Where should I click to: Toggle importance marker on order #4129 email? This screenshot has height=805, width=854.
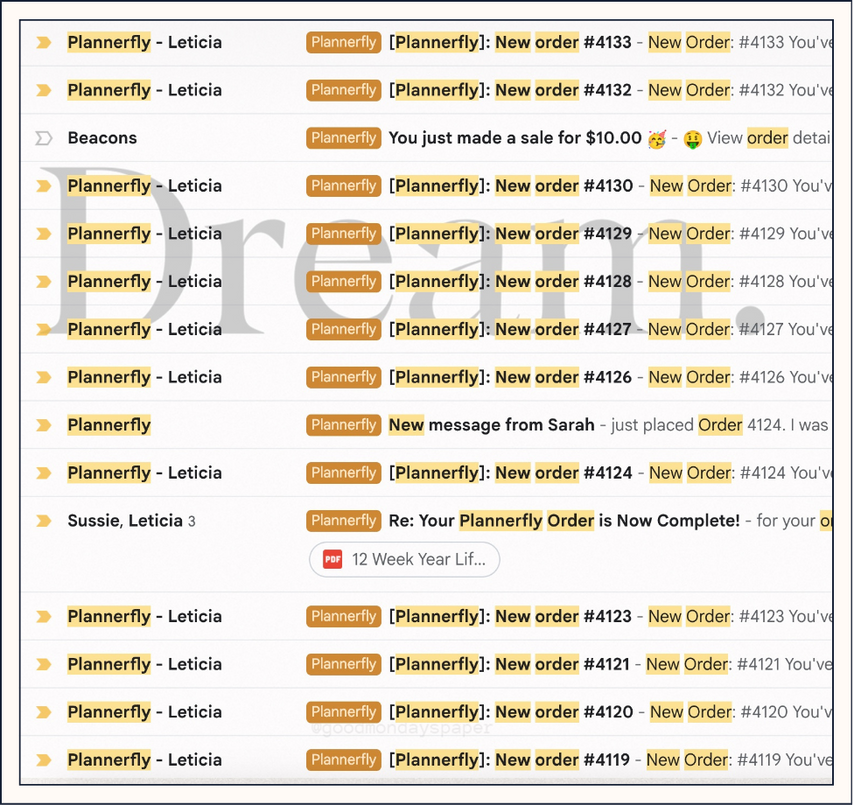pyautogui.click(x=44, y=234)
